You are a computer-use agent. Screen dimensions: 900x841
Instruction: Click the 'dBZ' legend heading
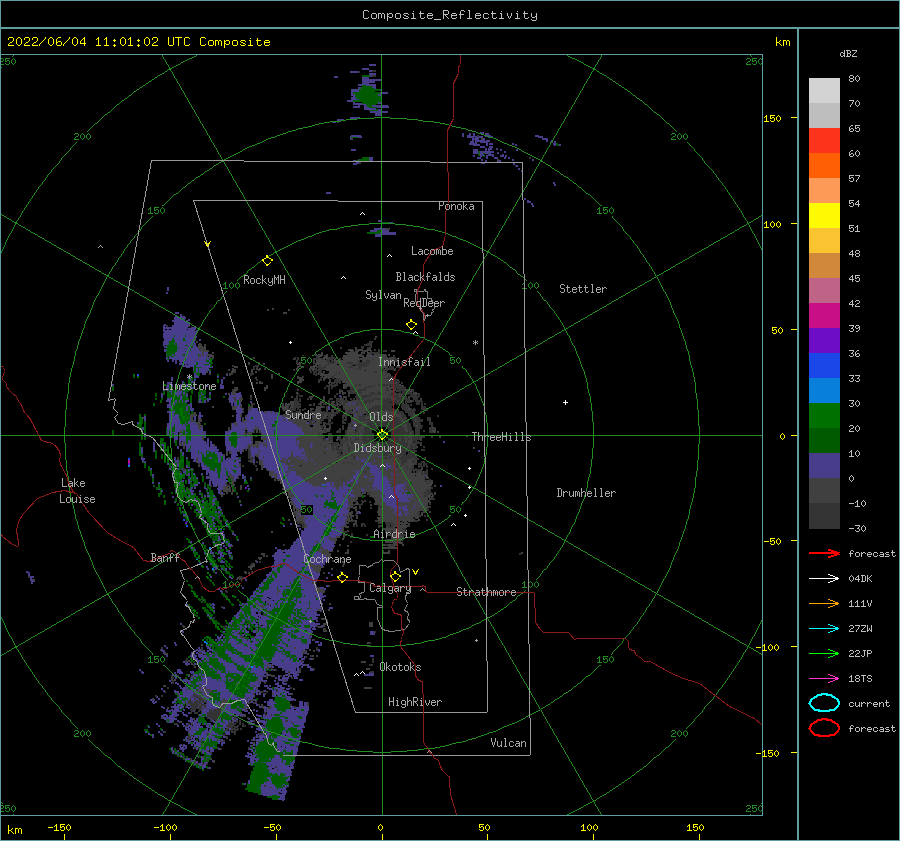coord(848,53)
